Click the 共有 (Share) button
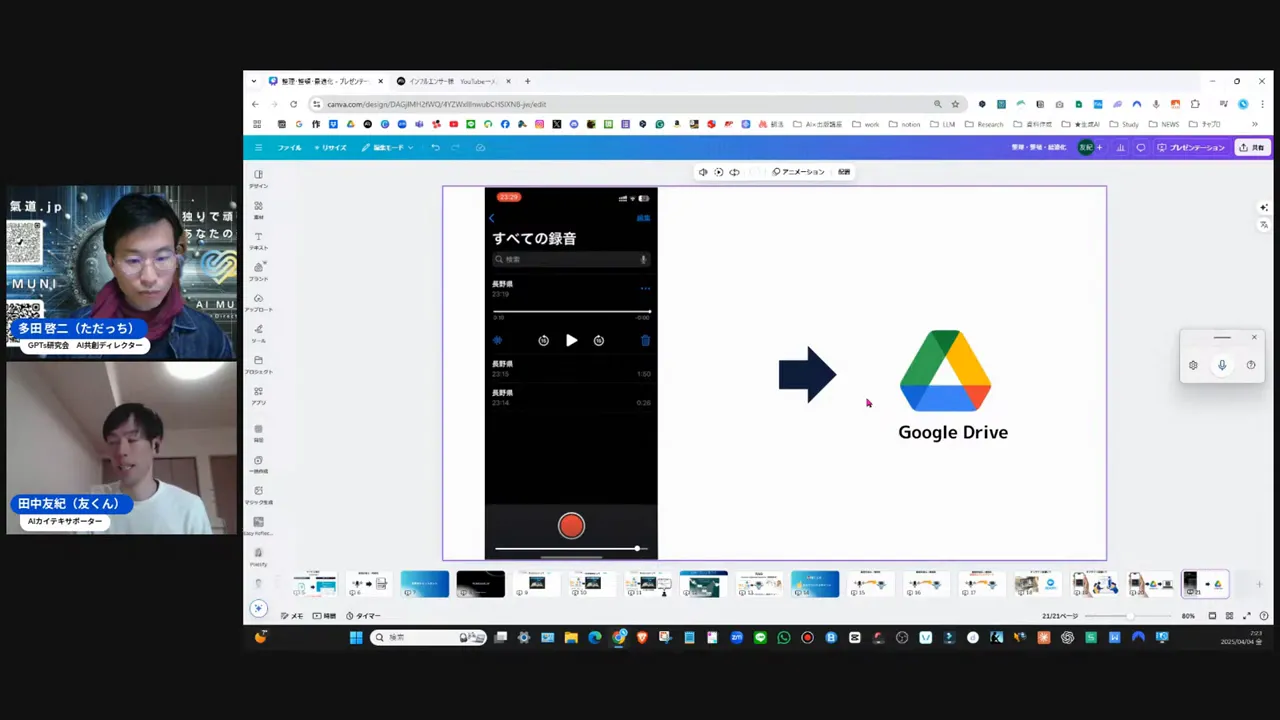This screenshot has height=720, width=1280. [1253, 147]
